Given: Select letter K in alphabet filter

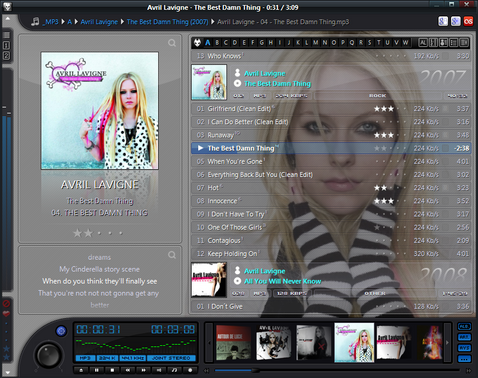Looking at the screenshot, I should (297, 42).
